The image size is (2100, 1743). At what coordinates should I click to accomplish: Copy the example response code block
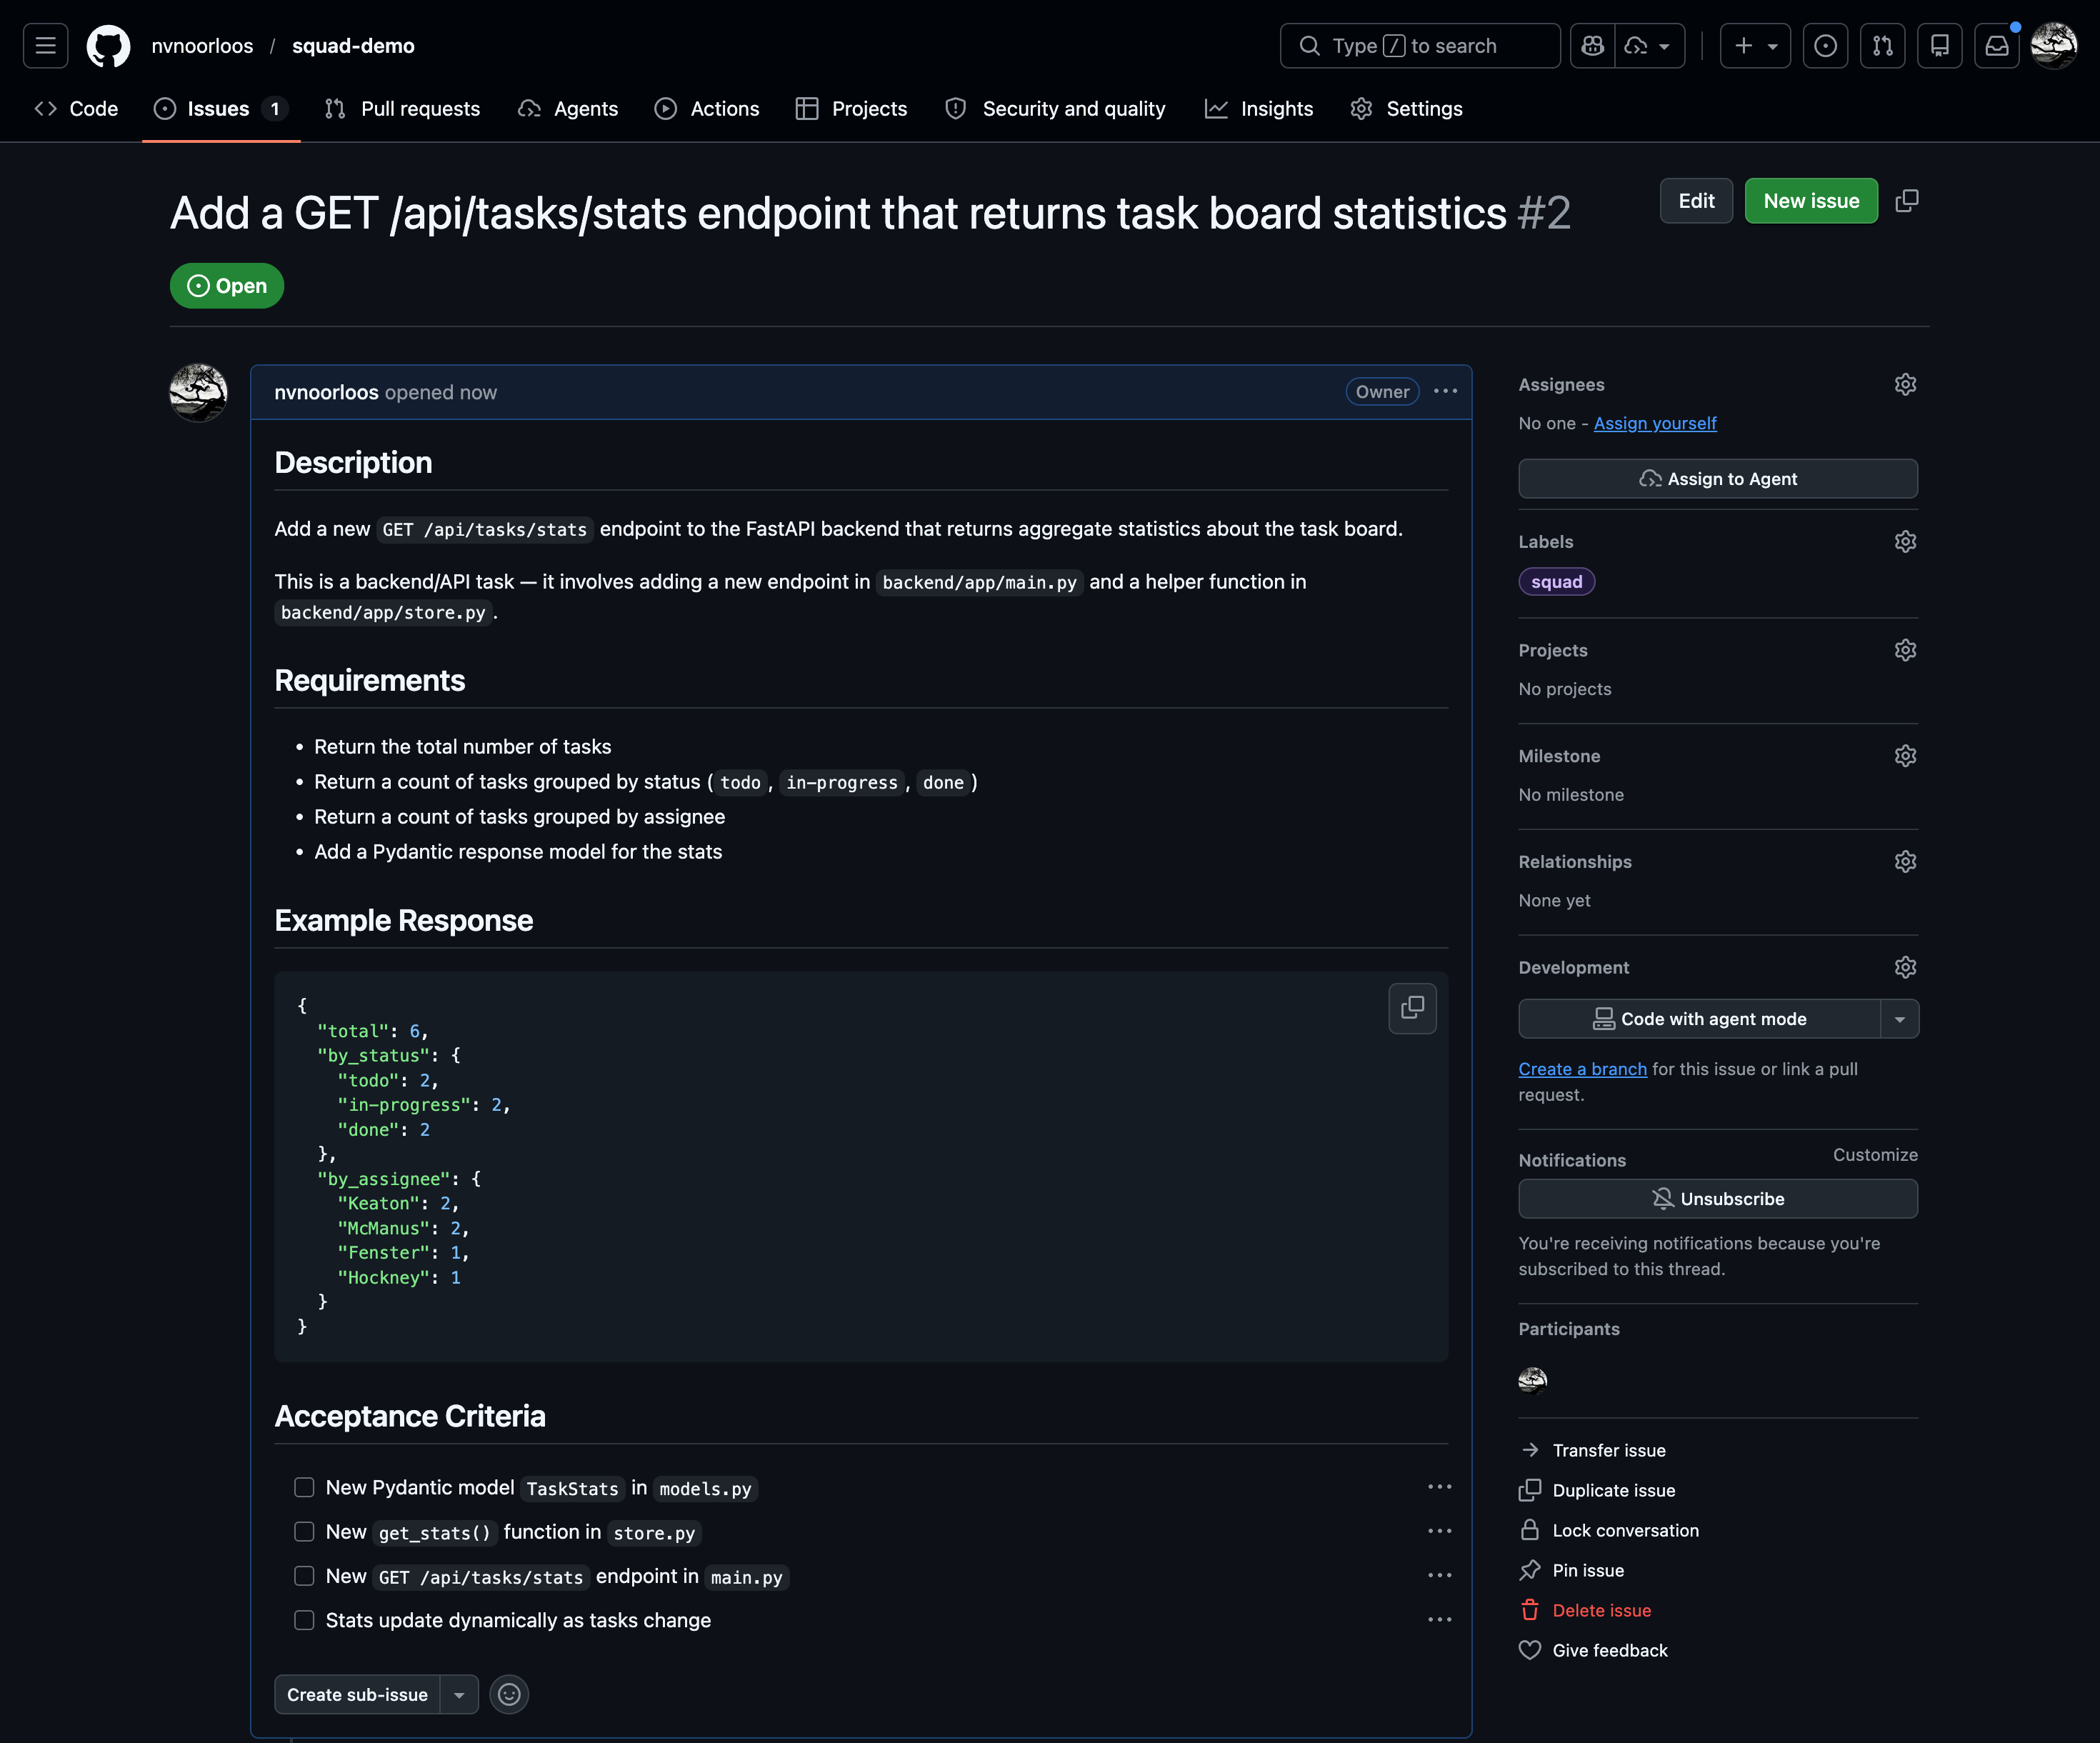(x=1411, y=1008)
